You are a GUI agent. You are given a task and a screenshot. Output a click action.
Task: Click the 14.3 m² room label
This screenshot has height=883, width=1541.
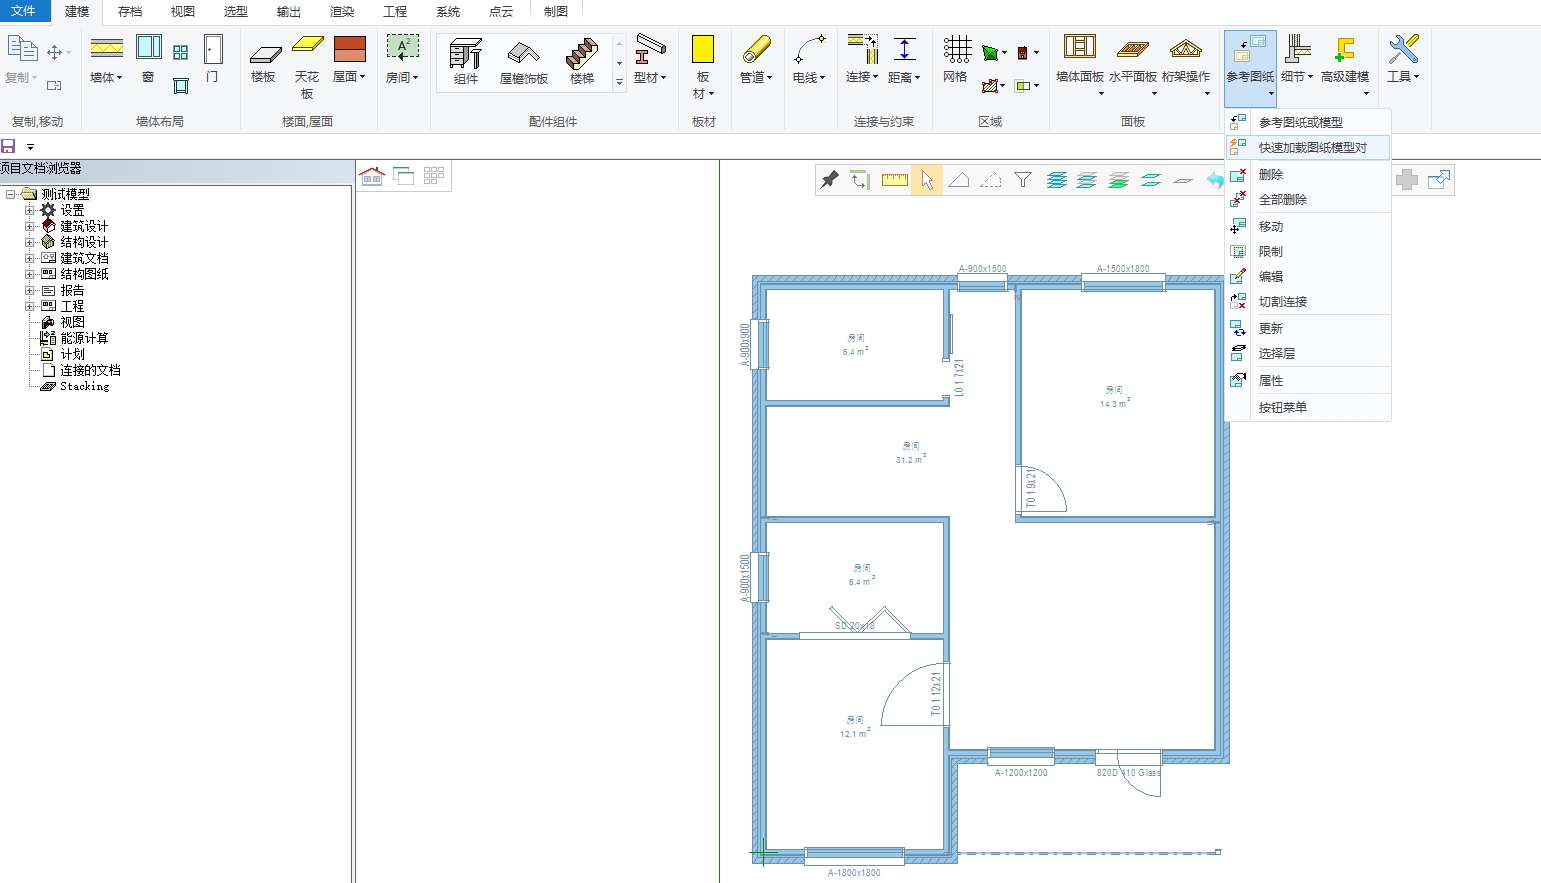[1115, 403]
